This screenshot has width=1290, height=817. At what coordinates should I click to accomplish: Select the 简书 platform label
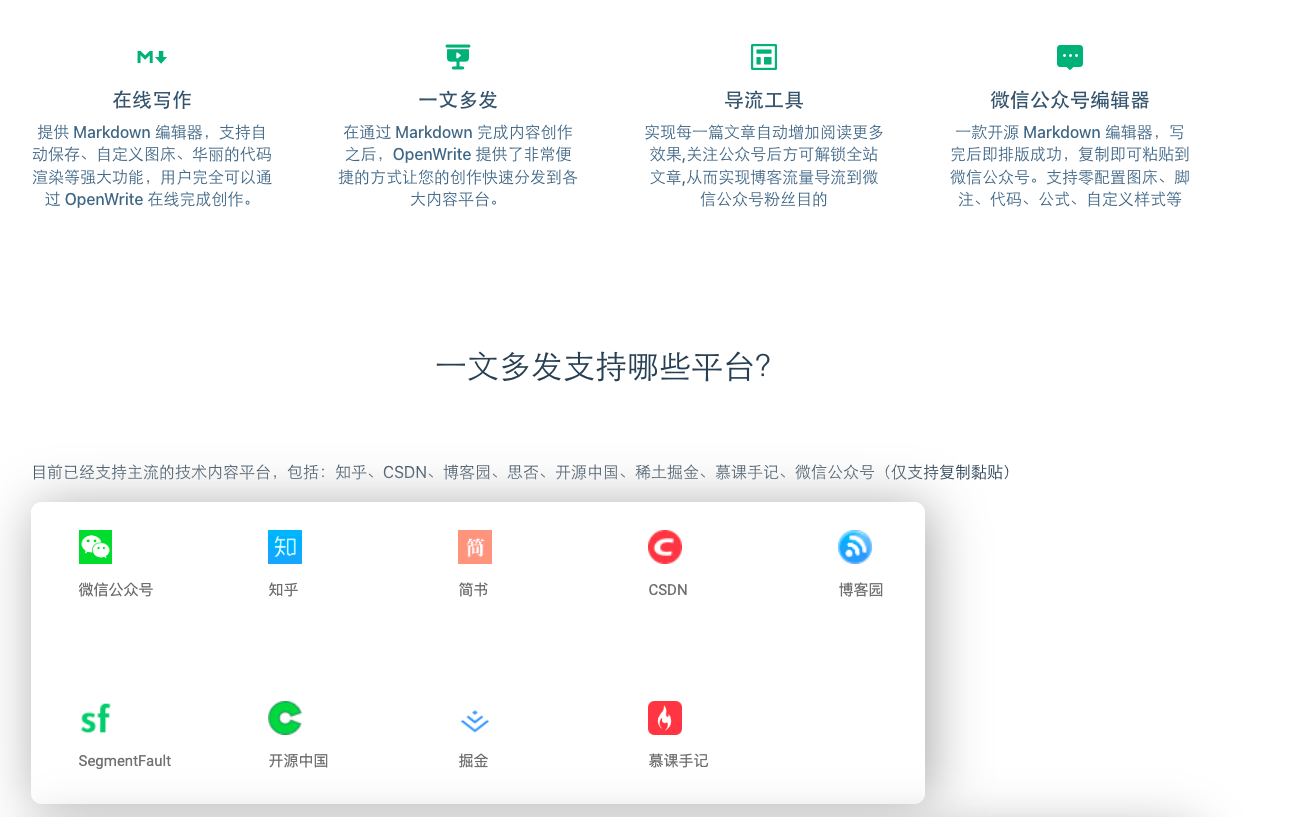[473, 590]
